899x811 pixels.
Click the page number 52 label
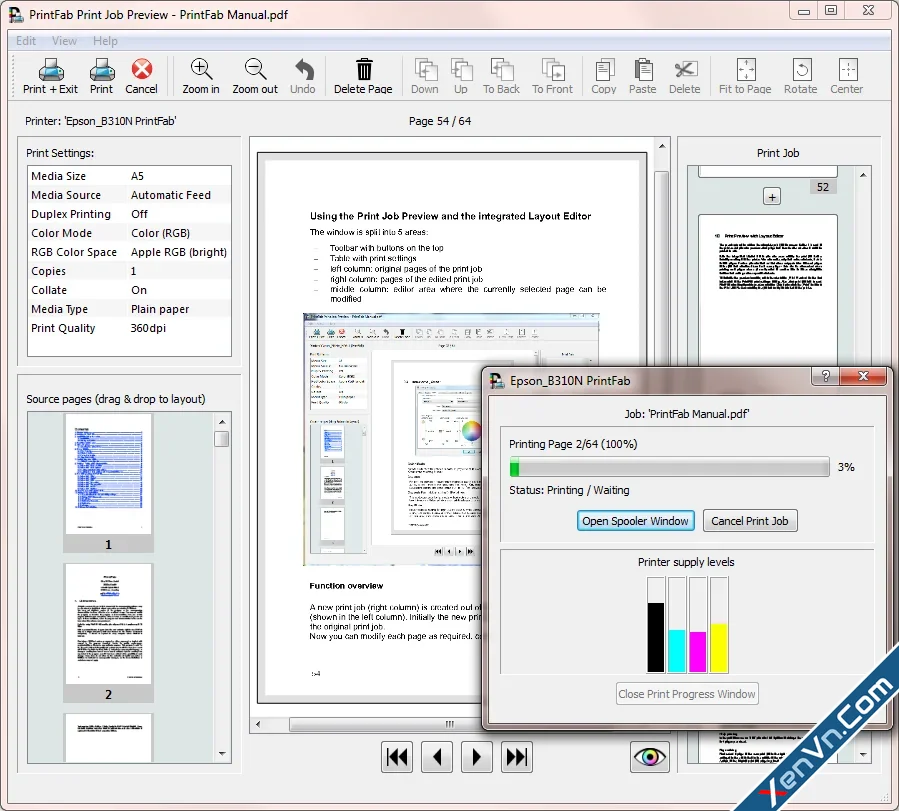click(x=823, y=187)
